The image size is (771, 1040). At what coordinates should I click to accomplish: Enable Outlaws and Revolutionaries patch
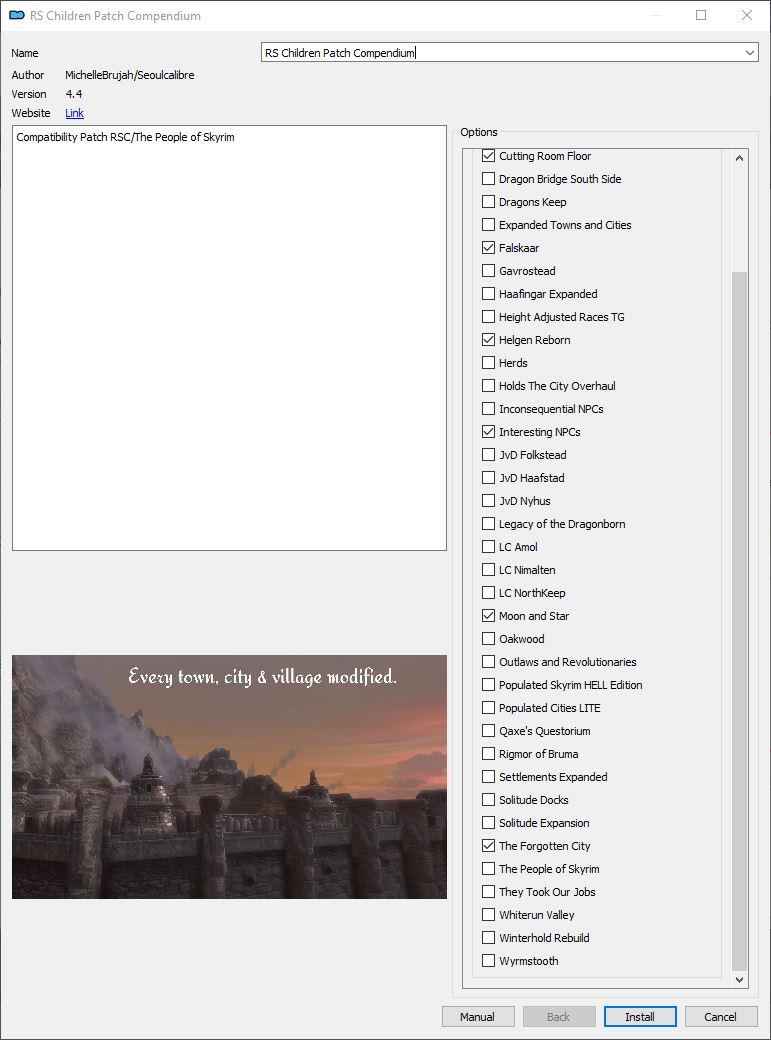point(488,662)
